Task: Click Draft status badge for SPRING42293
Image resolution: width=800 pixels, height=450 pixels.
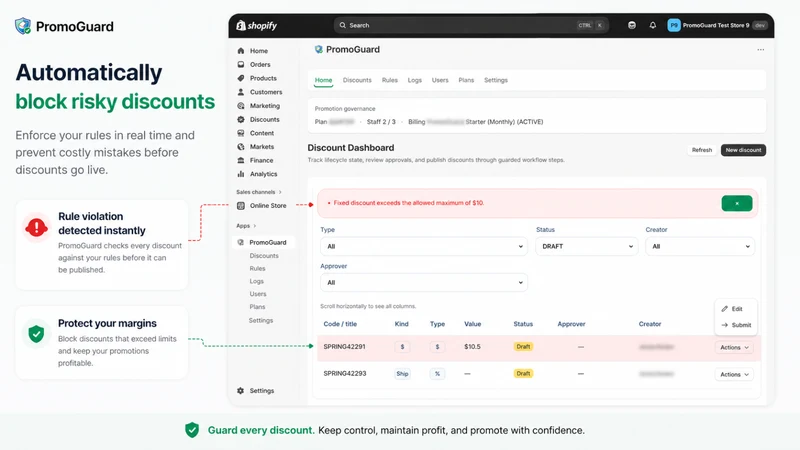Action: pos(523,374)
